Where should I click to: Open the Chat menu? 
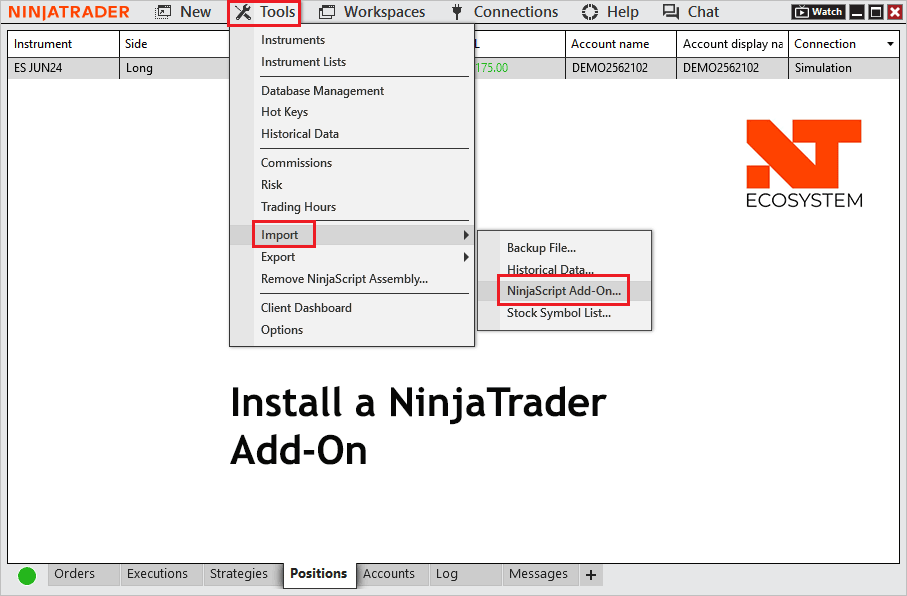tap(703, 12)
